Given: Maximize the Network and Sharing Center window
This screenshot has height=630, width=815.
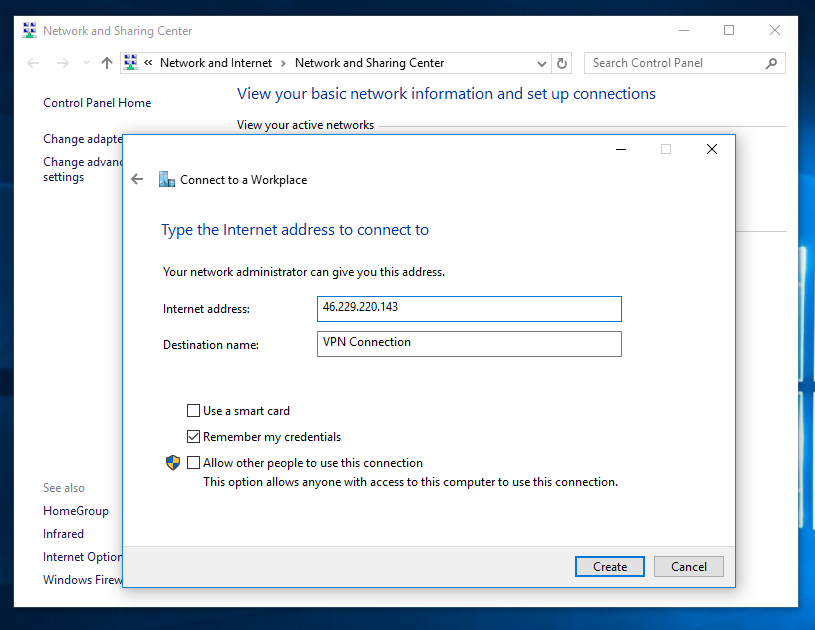Looking at the screenshot, I should click(x=729, y=31).
